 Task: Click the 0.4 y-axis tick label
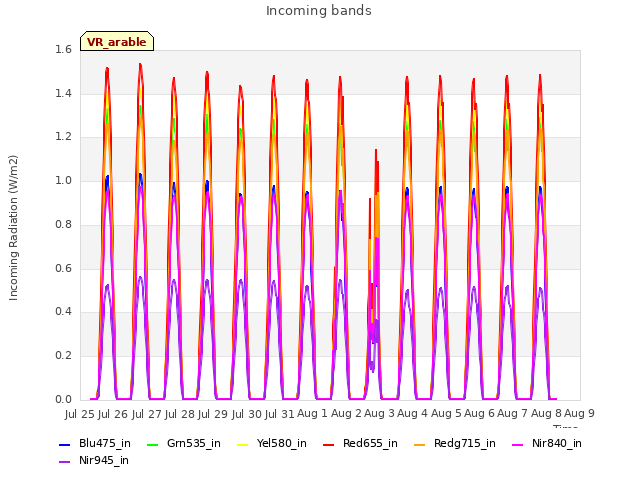(63, 311)
